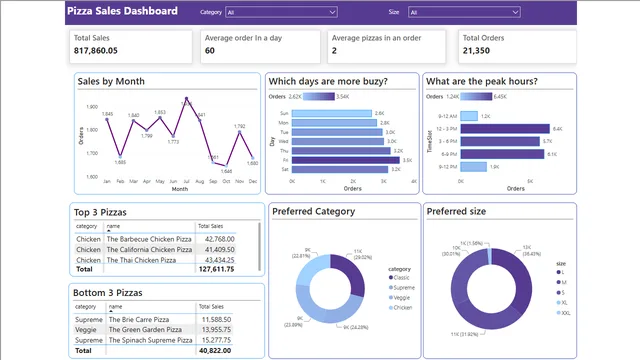Sort Bottom 3 Pizzas by Total Sales header
640x360 pixels.
click(211, 307)
